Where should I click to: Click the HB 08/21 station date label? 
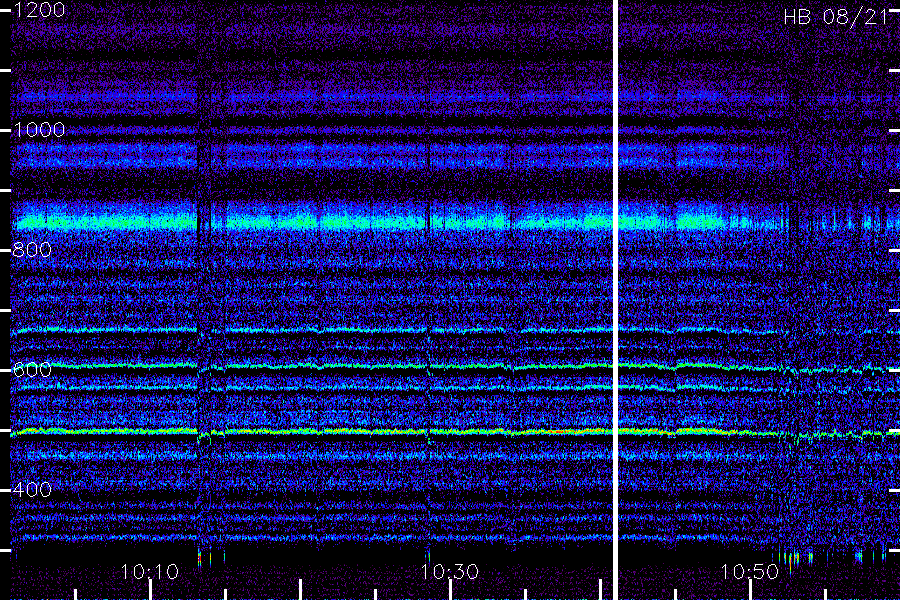pyautogui.click(x=836, y=17)
